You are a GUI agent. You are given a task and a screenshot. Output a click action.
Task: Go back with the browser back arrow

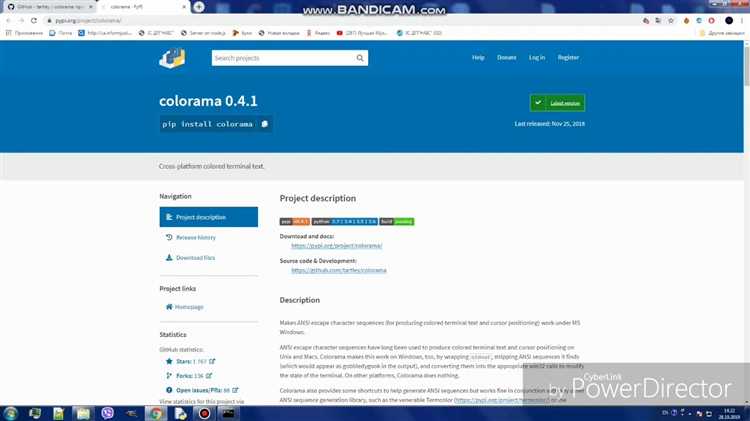pyautogui.click(x=8, y=21)
